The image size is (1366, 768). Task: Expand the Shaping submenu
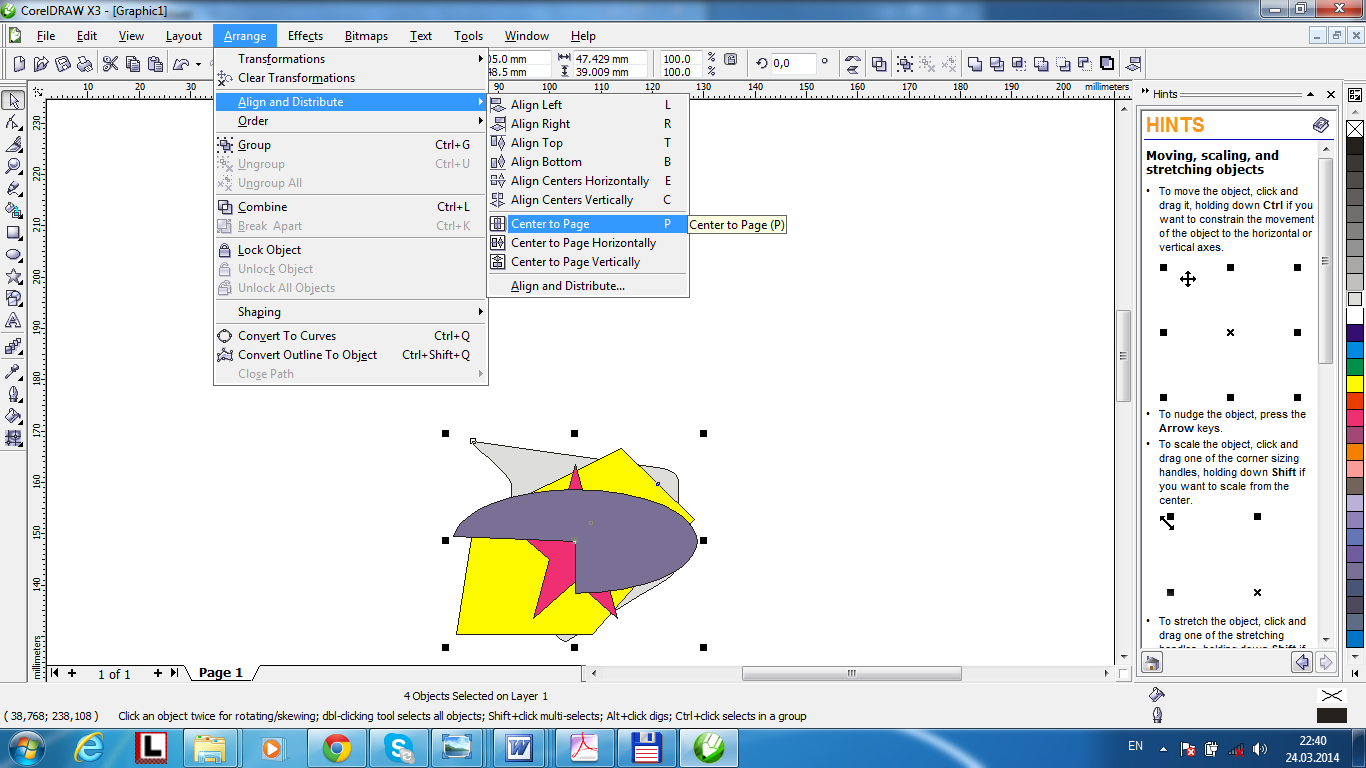(x=350, y=312)
